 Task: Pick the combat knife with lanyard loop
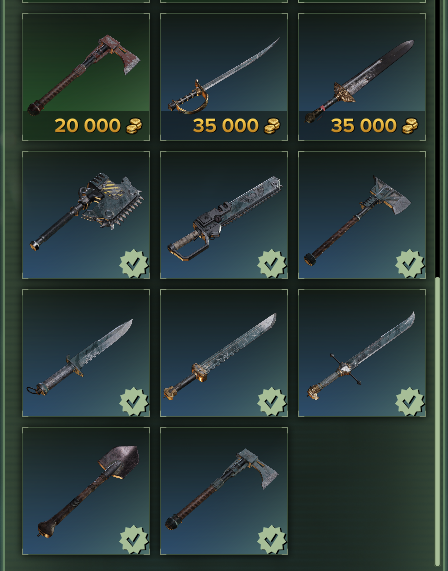86,353
